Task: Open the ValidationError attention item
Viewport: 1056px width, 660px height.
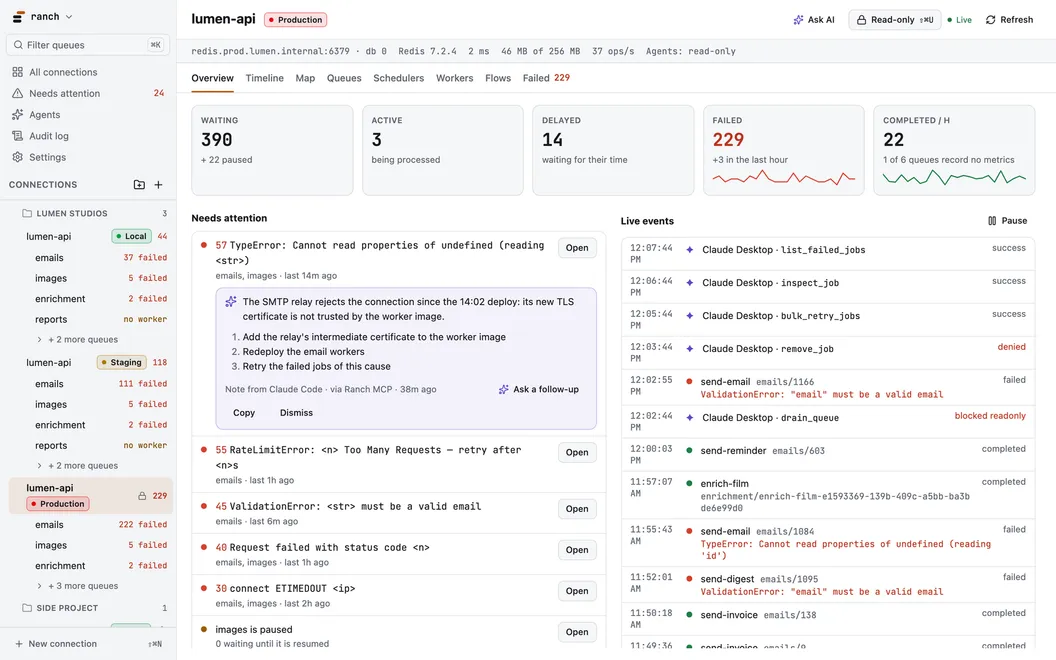Action: coord(576,509)
